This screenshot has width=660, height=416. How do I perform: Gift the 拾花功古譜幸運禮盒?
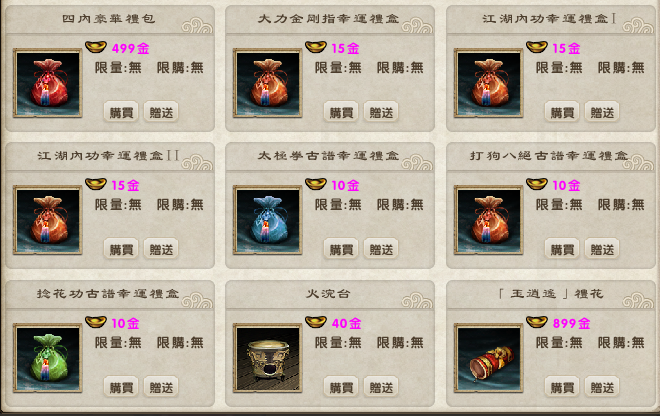click(x=161, y=387)
